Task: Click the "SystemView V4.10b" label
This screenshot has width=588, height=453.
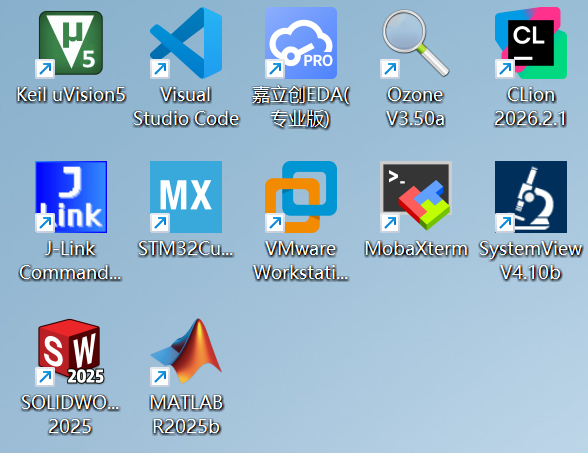Action: pyautogui.click(x=531, y=261)
